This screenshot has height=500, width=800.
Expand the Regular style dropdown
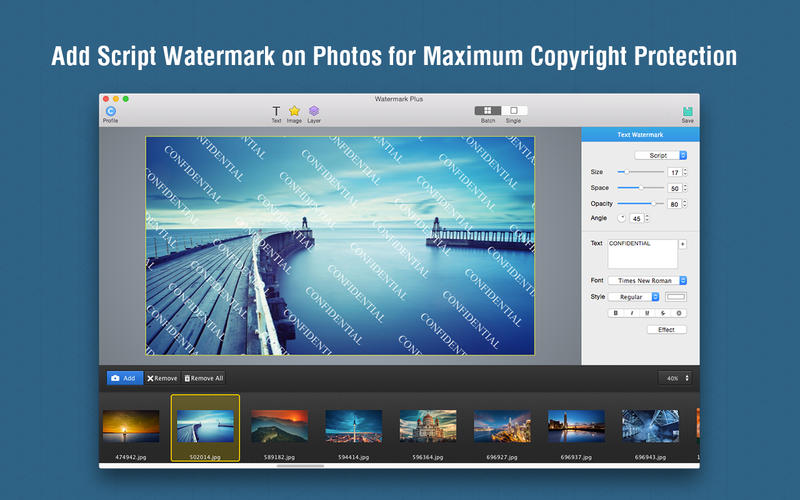635,297
